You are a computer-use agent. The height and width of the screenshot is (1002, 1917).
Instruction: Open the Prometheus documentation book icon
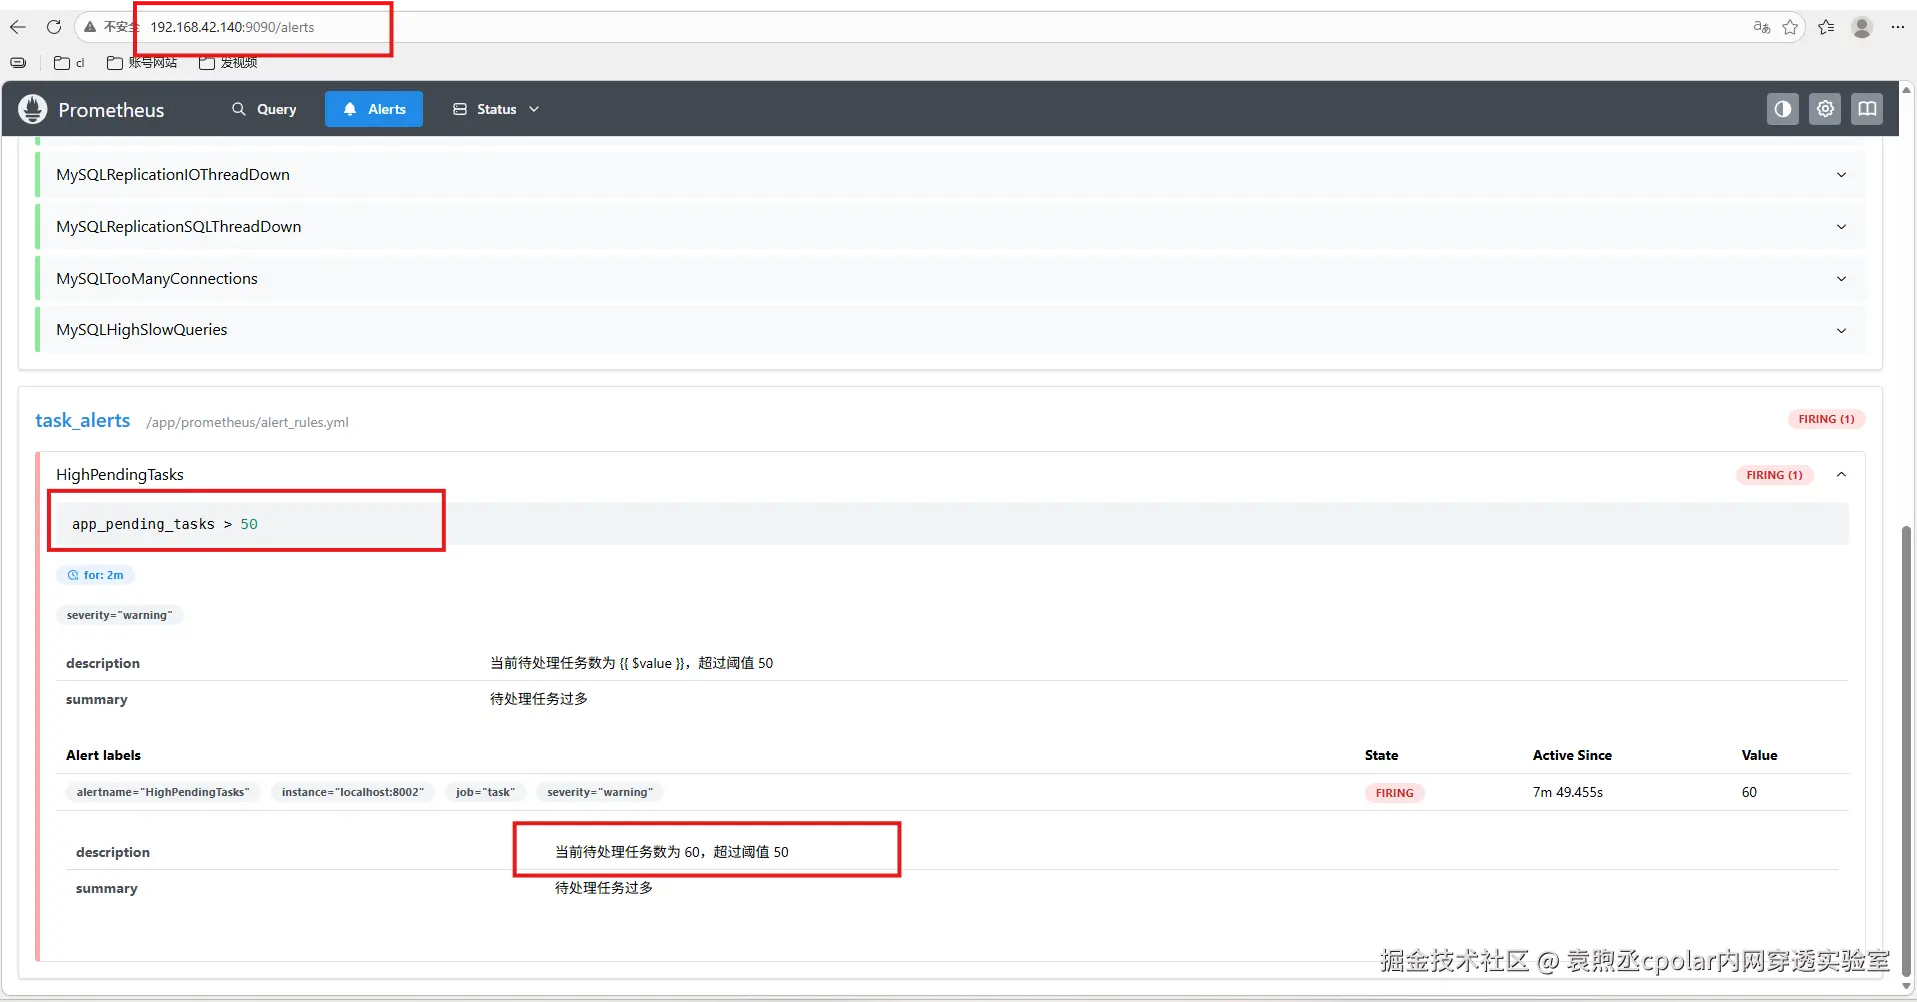coord(1867,109)
